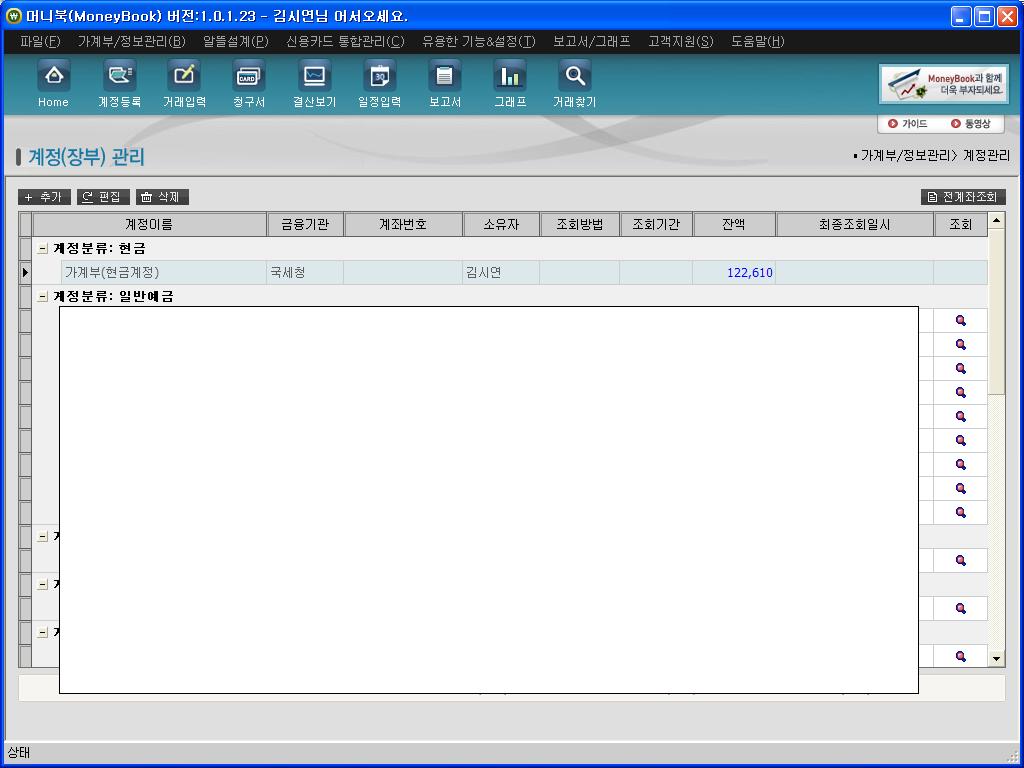The height and width of the screenshot is (768, 1024).
Task: Open 일정입력 calendar schedule icon
Action: 379,76
